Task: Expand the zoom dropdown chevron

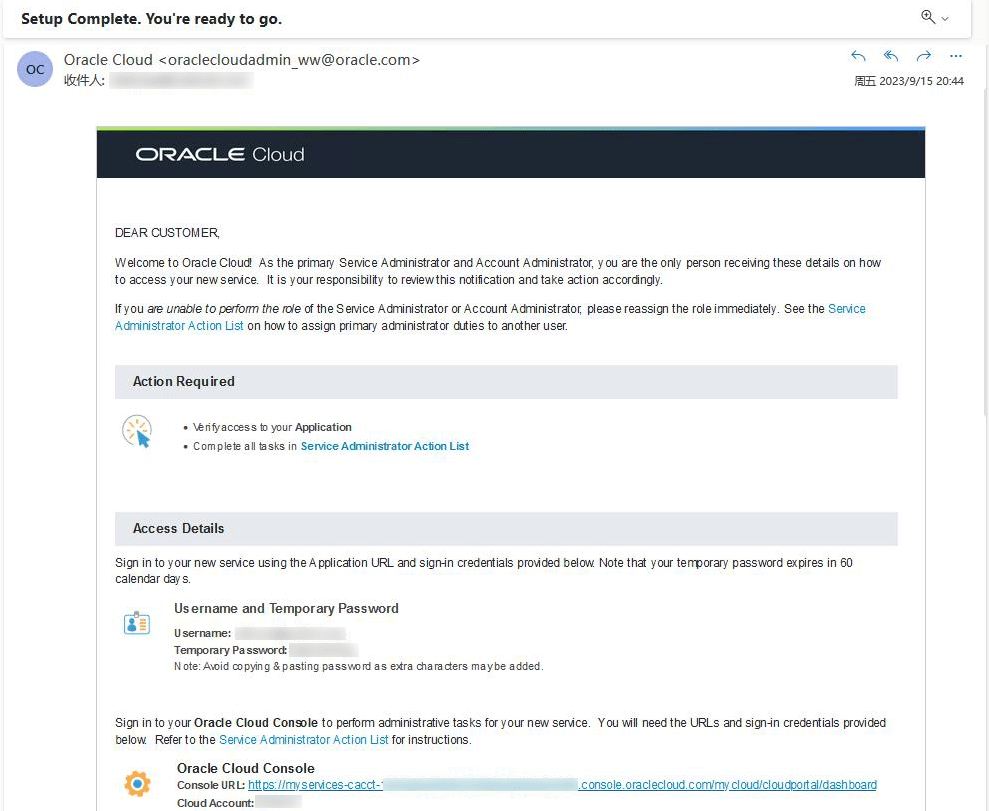Action: pyautogui.click(x=945, y=19)
